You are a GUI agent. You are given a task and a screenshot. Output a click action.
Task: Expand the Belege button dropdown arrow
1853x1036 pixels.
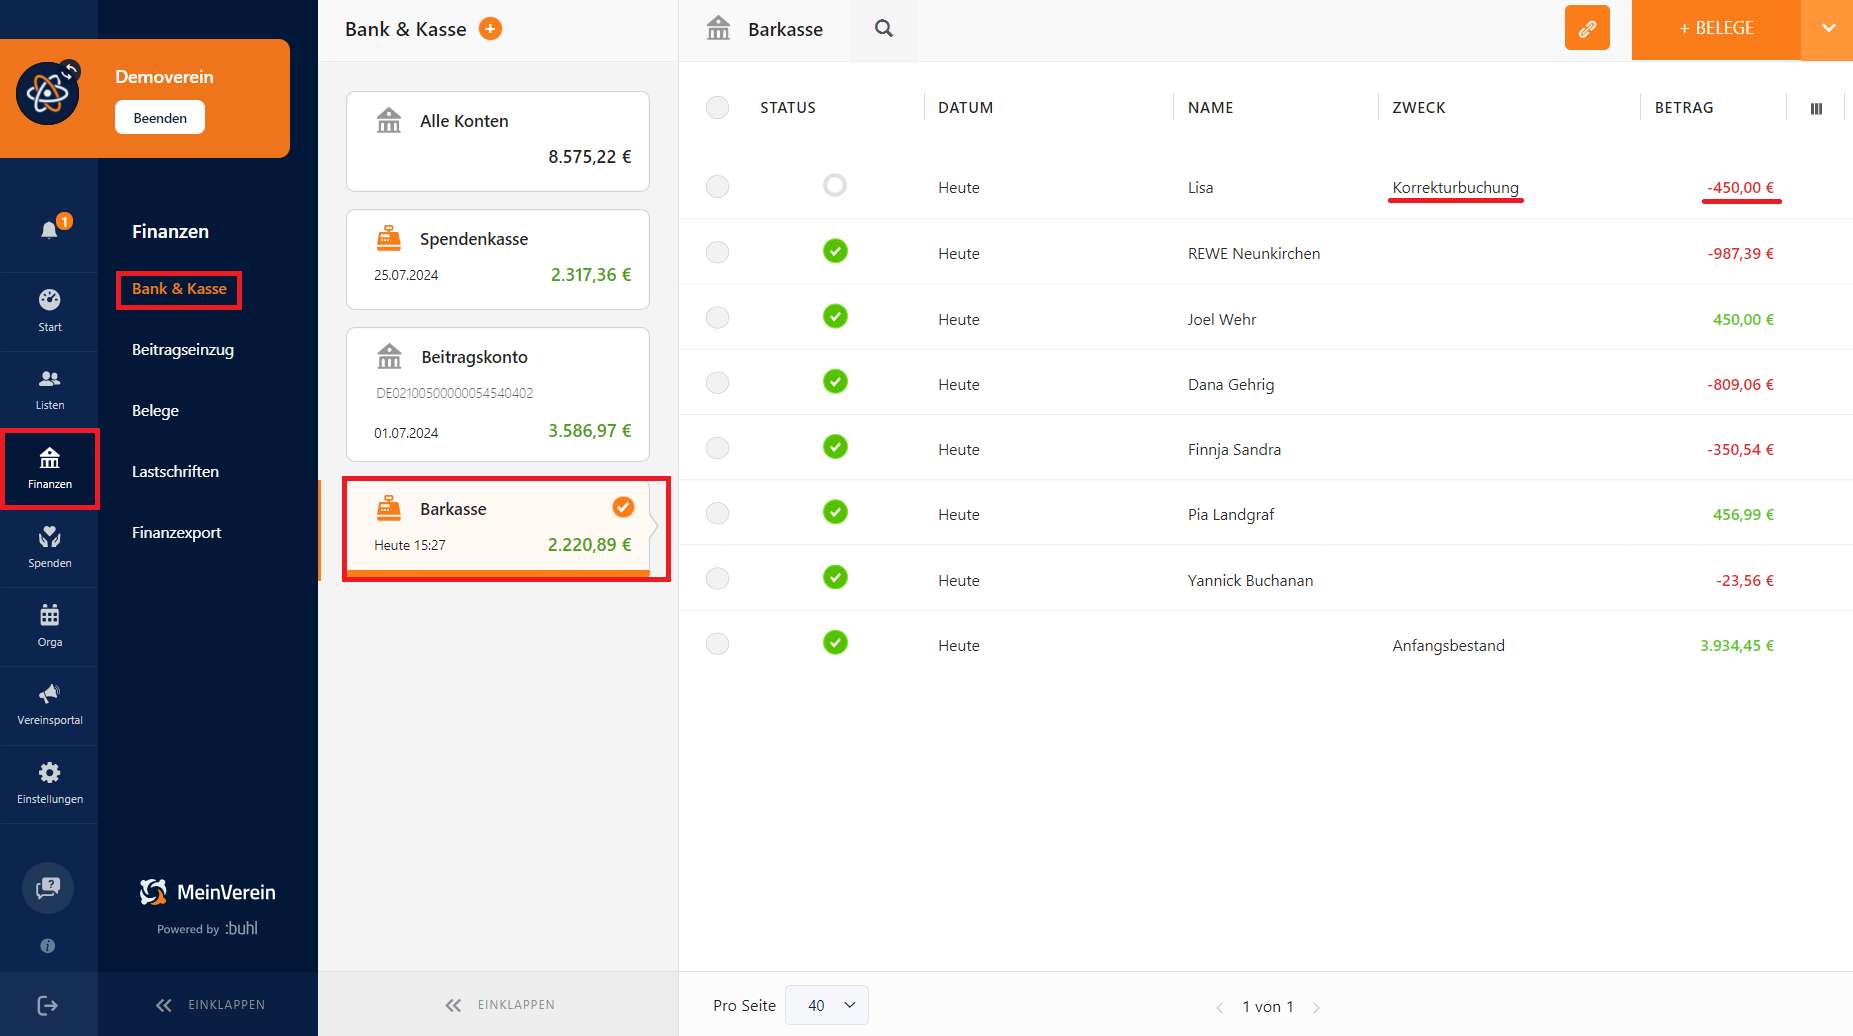click(x=1827, y=29)
